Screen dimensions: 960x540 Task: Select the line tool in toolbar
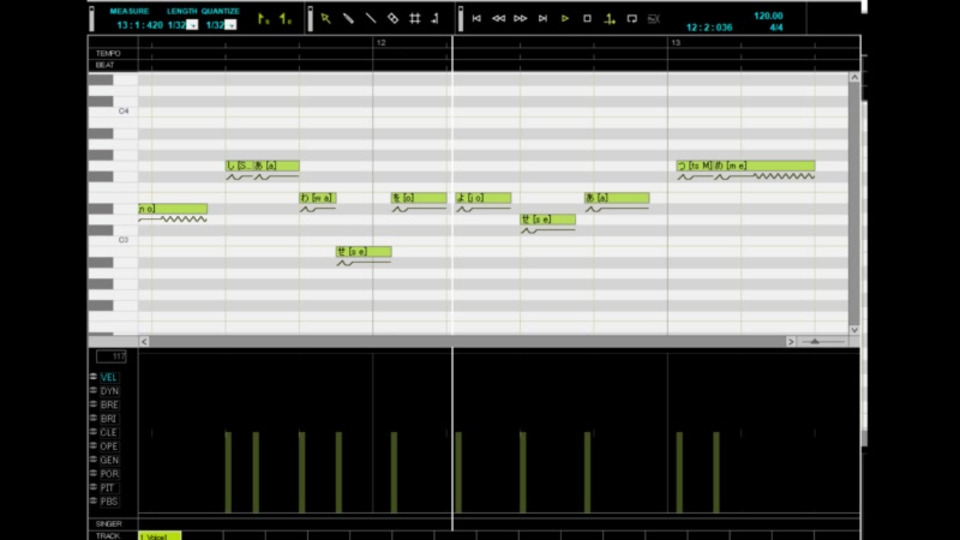click(370, 19)
